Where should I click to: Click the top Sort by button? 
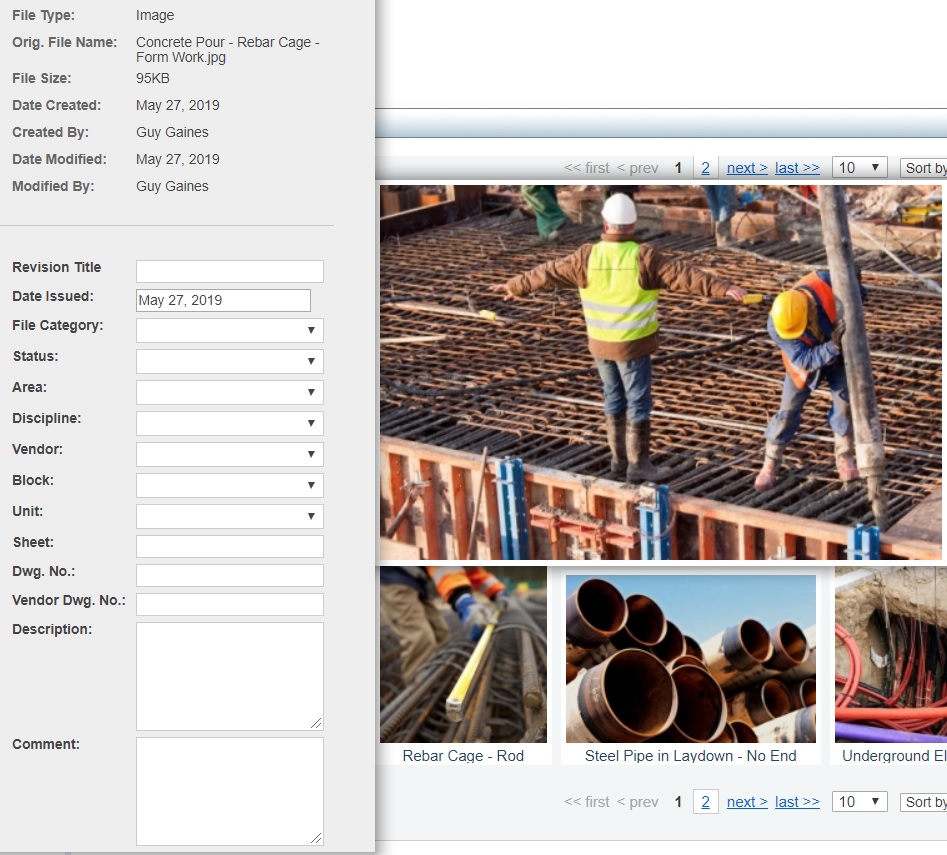click(x=924, y=168)
